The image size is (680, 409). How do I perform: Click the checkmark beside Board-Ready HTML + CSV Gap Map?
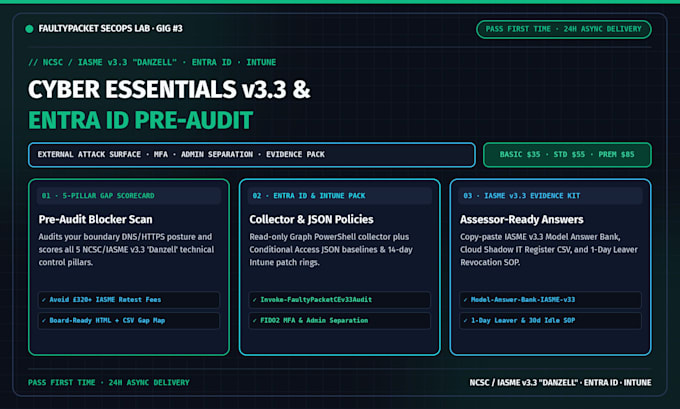click(x=44, y=321)
